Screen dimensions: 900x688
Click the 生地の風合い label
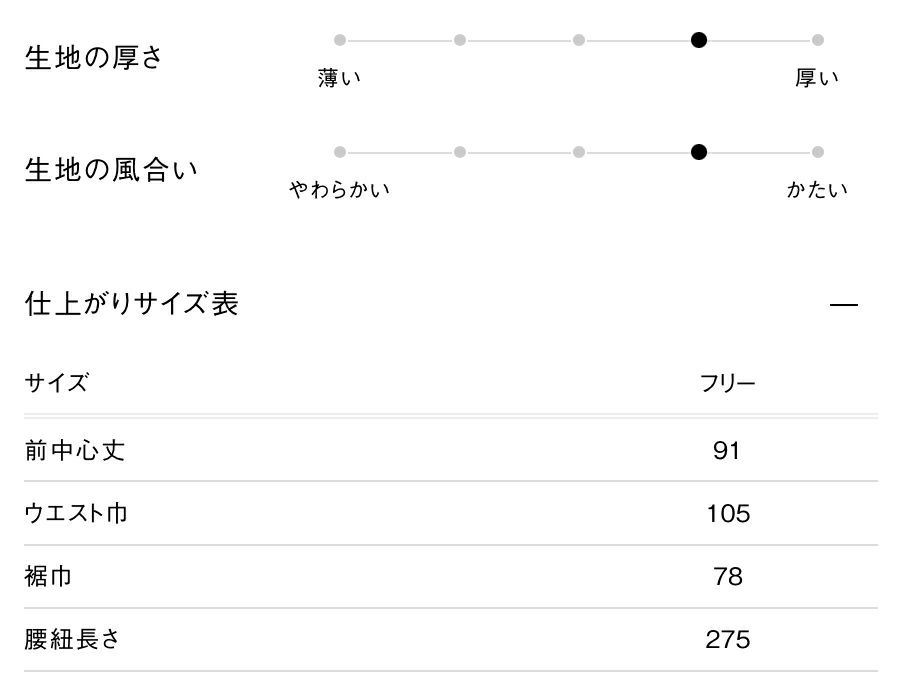click(111, 170)
